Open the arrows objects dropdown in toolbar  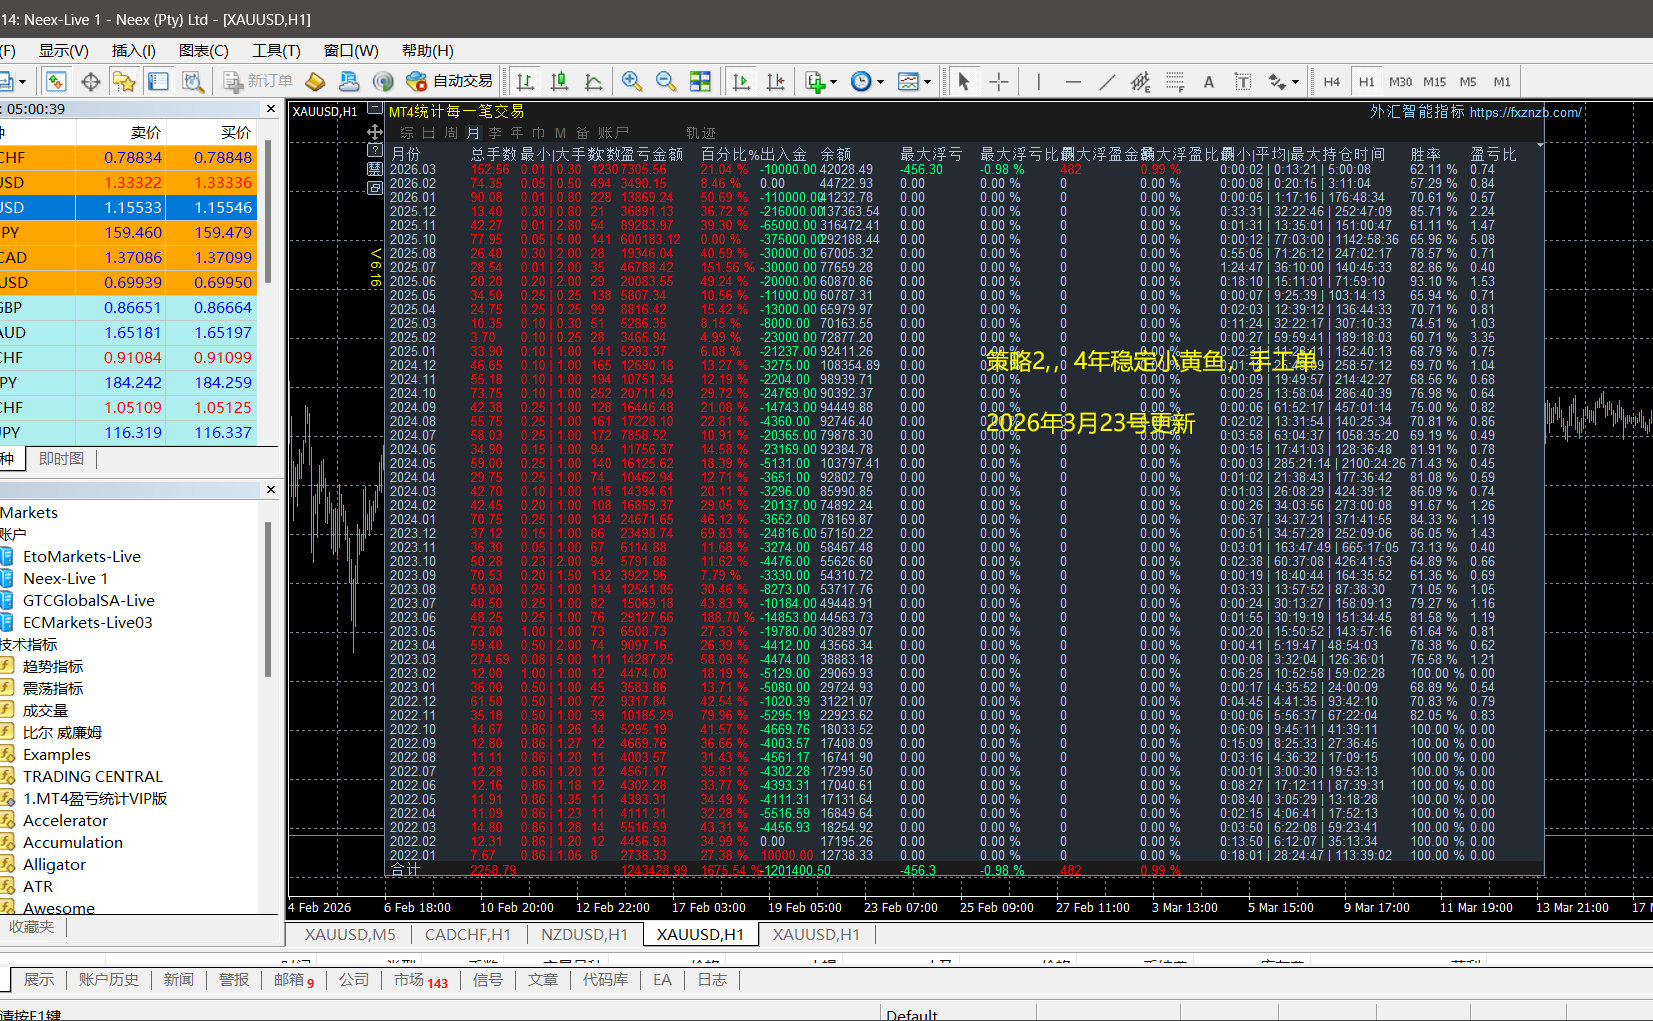[x=1295, y=83]
